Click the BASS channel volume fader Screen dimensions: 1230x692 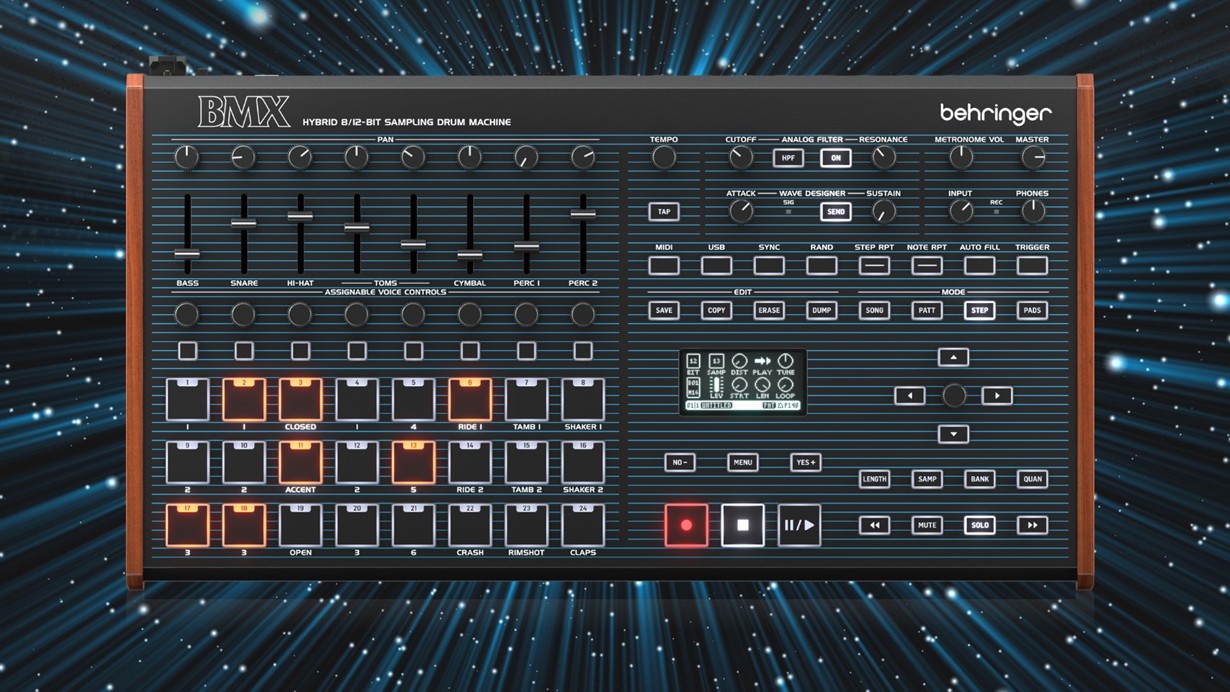tap(187, 253)
